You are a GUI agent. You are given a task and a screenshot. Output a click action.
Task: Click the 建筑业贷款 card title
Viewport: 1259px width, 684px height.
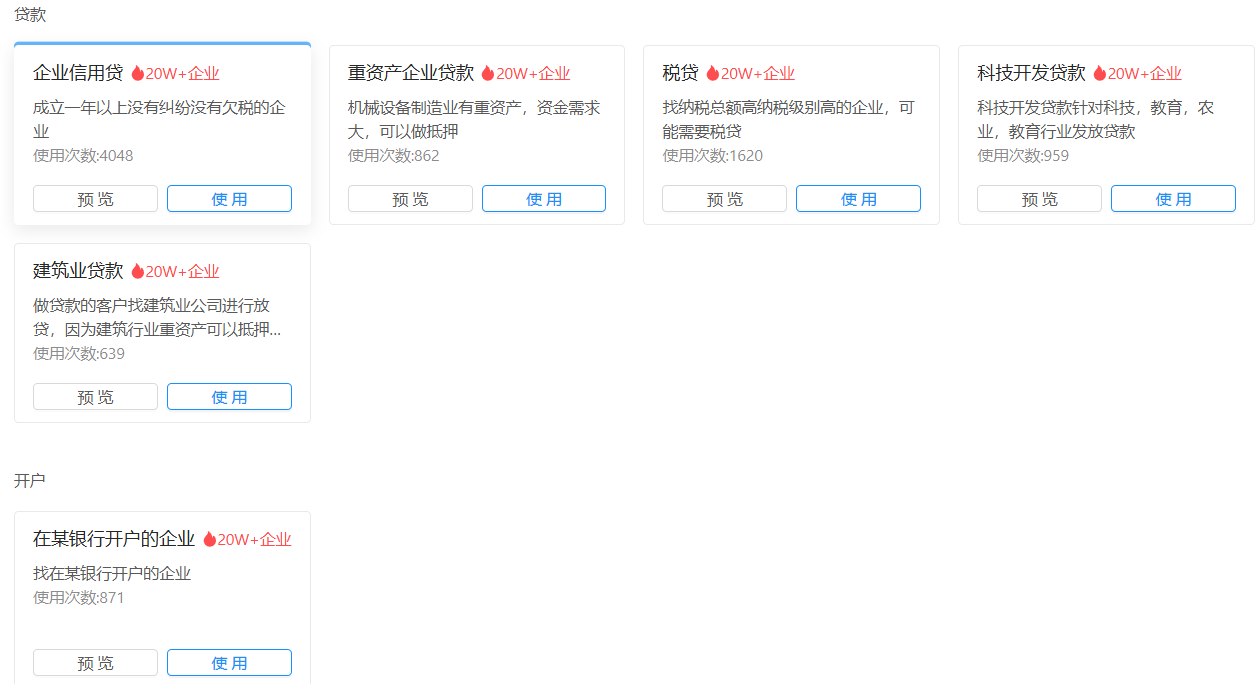pos(78,271)
